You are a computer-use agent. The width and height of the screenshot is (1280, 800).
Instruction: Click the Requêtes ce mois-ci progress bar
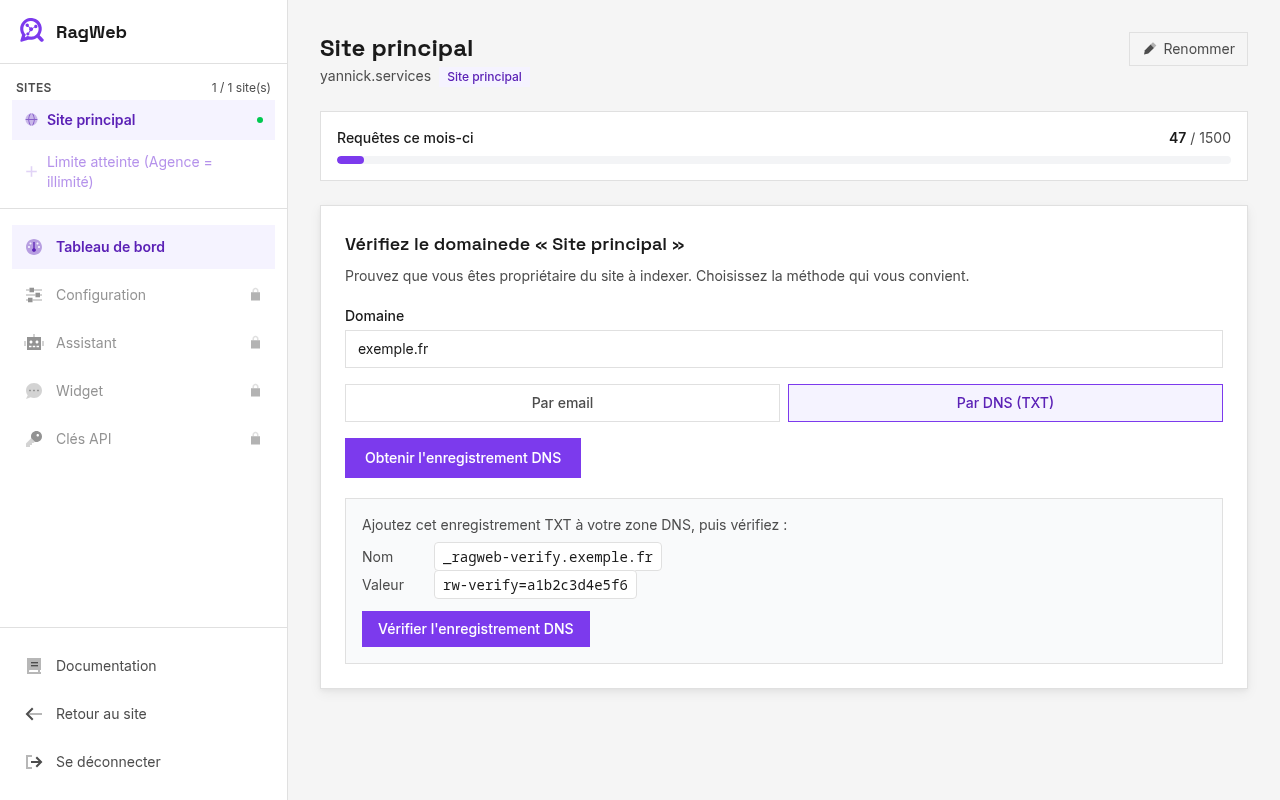(x=784, y=160)
